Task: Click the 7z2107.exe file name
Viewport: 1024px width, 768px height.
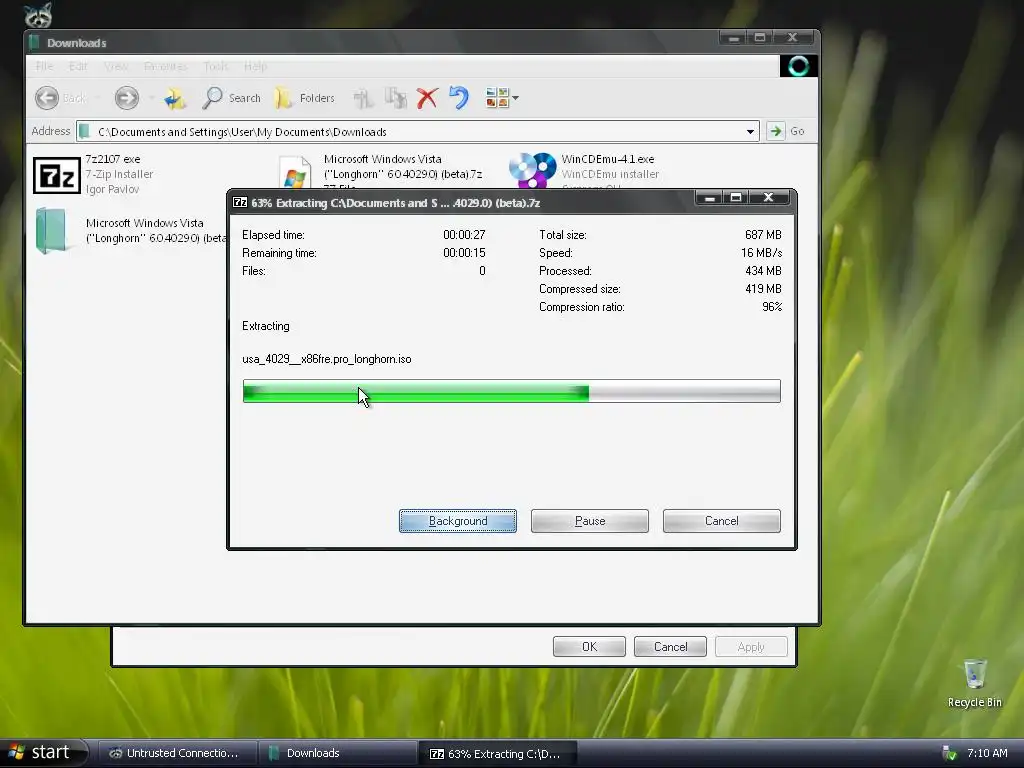Action: point(112,159)
